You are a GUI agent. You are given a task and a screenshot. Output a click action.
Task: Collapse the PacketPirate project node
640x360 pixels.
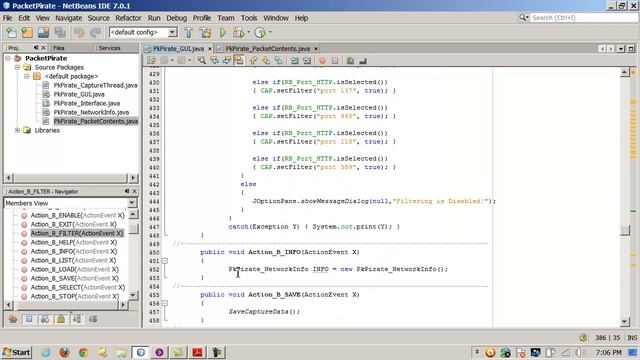(8, 58)
